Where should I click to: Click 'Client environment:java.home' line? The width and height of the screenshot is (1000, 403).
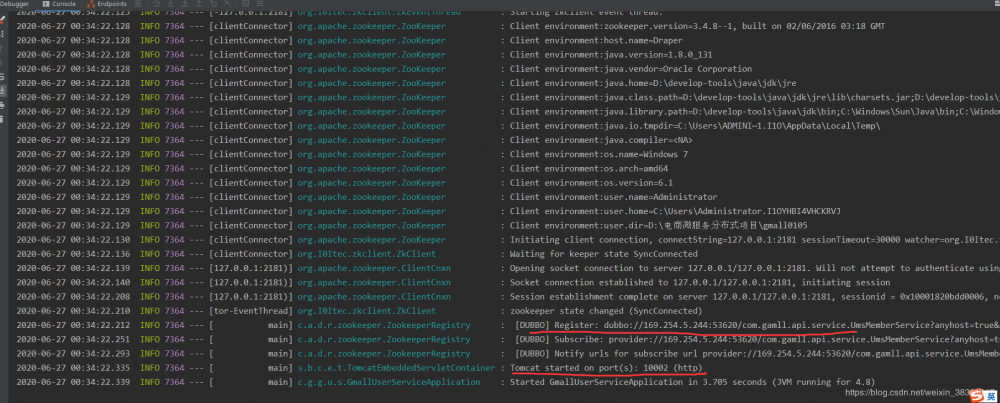(652, 83)
